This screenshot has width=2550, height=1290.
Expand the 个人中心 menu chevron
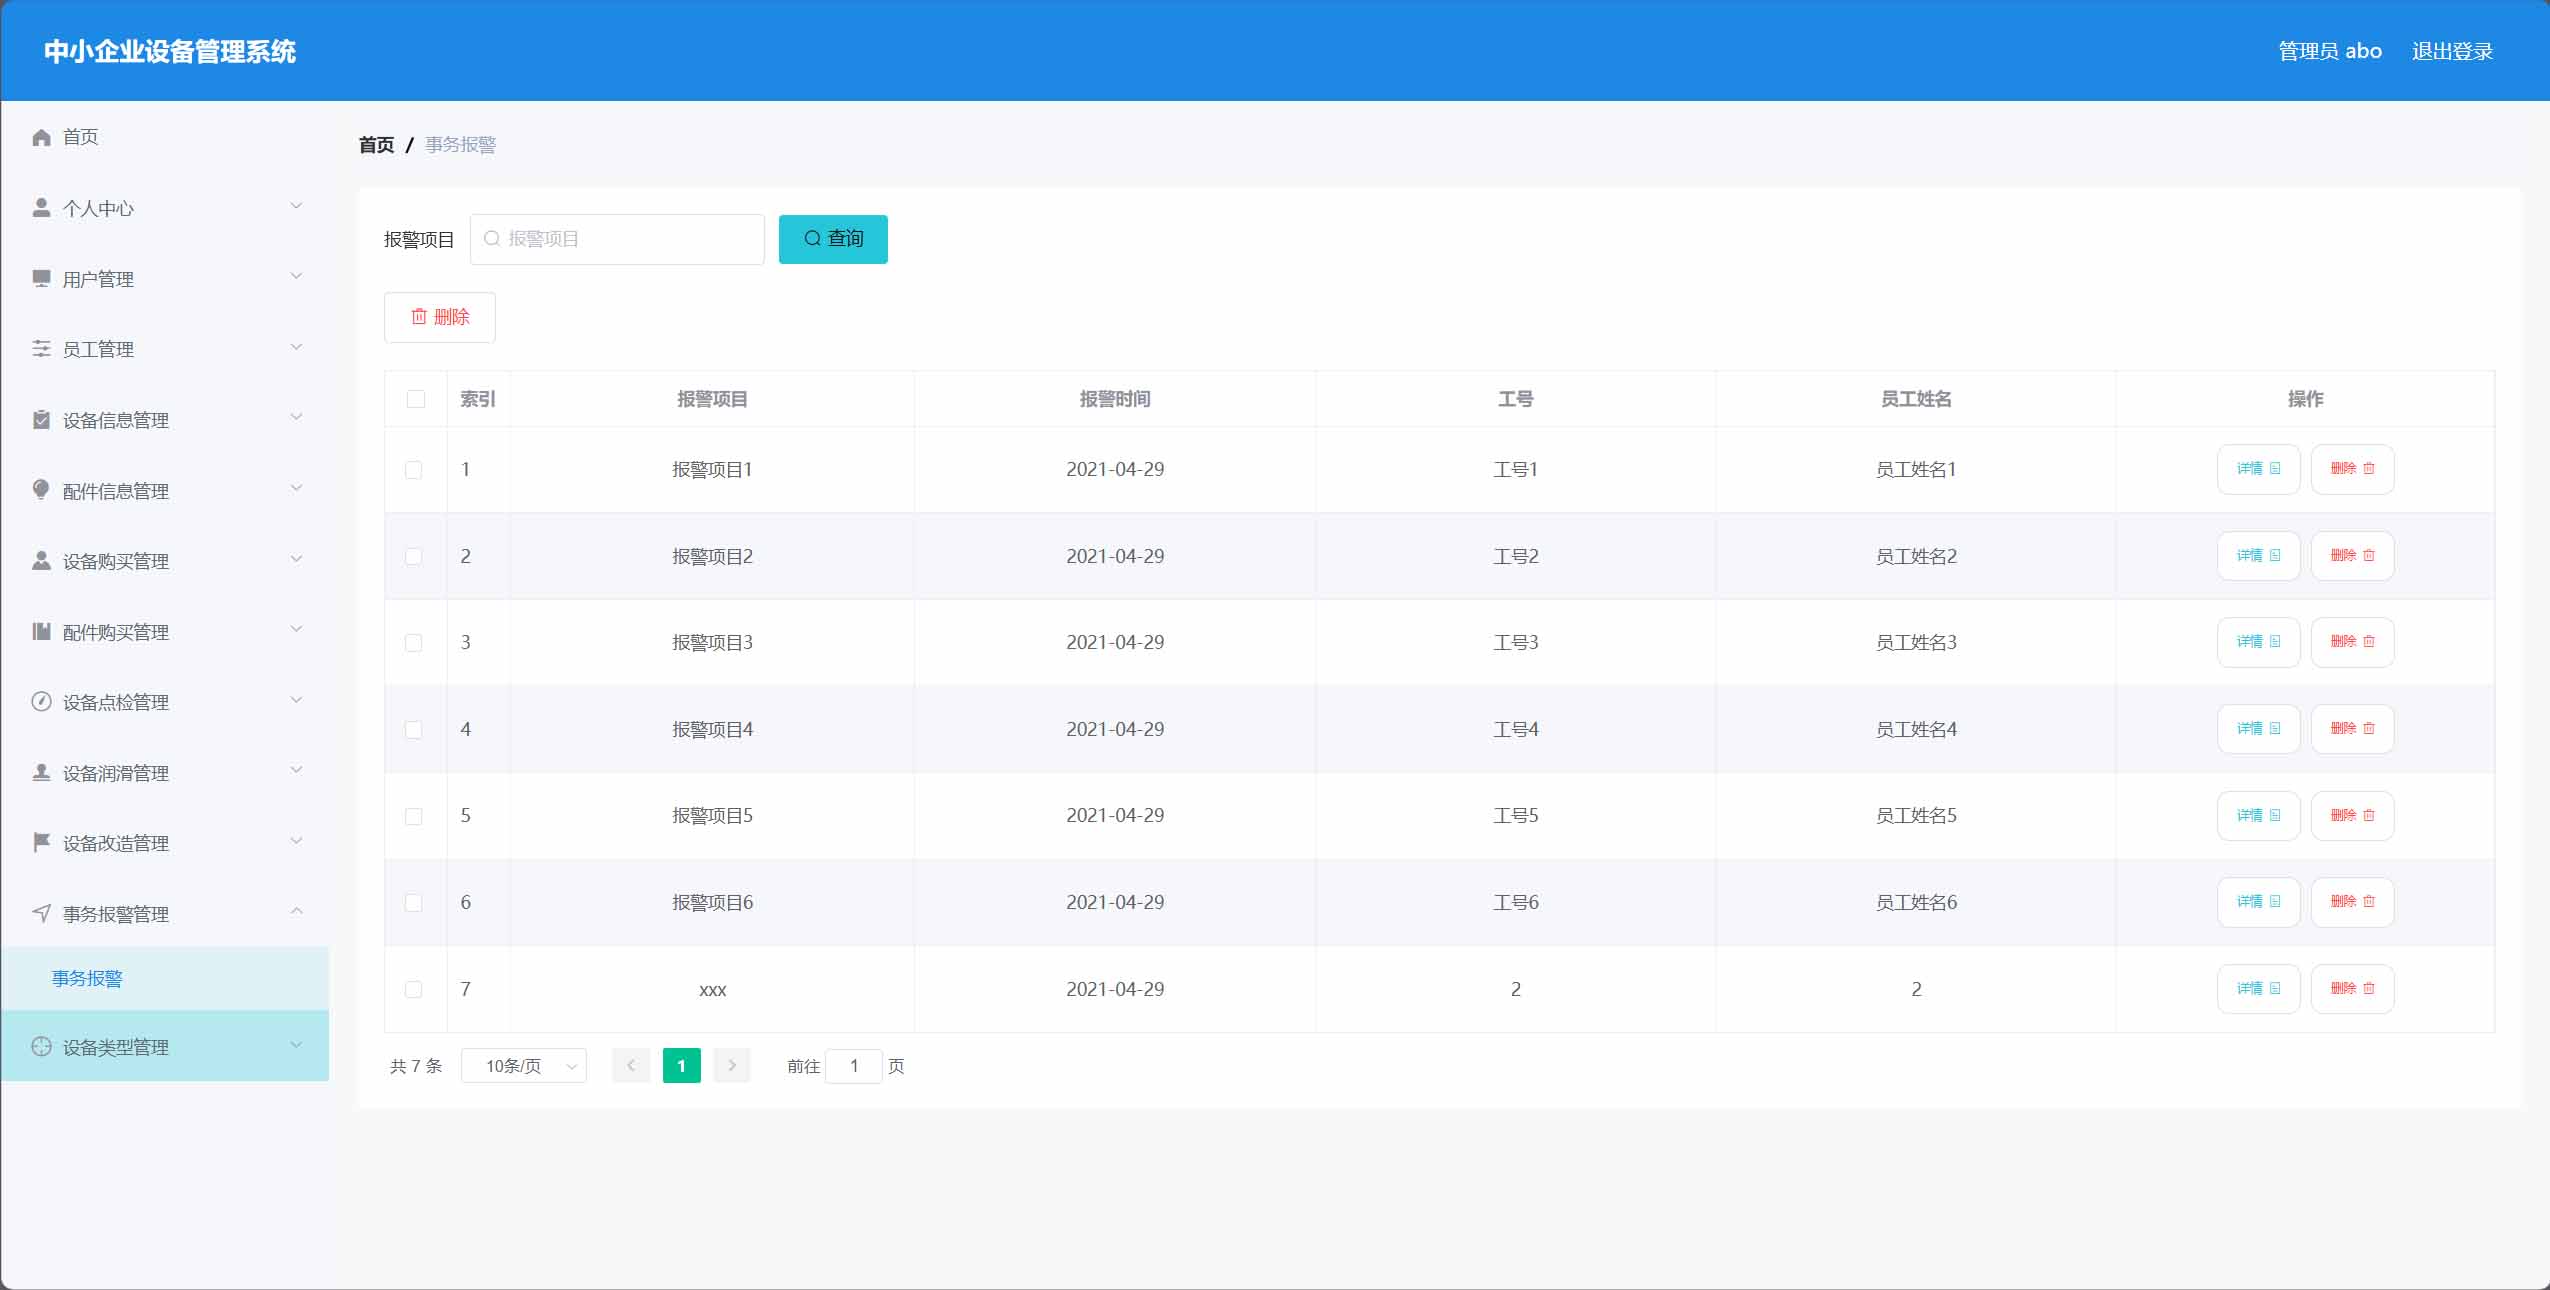pos(296,206)
